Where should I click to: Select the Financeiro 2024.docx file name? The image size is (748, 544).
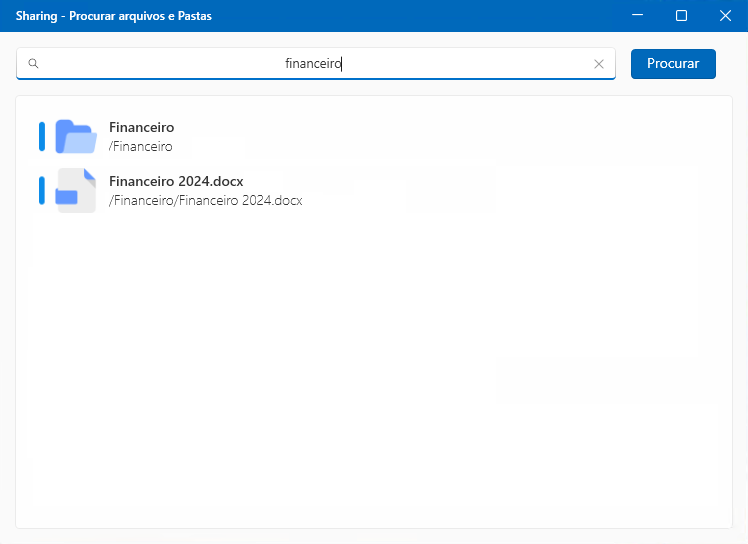176,181
